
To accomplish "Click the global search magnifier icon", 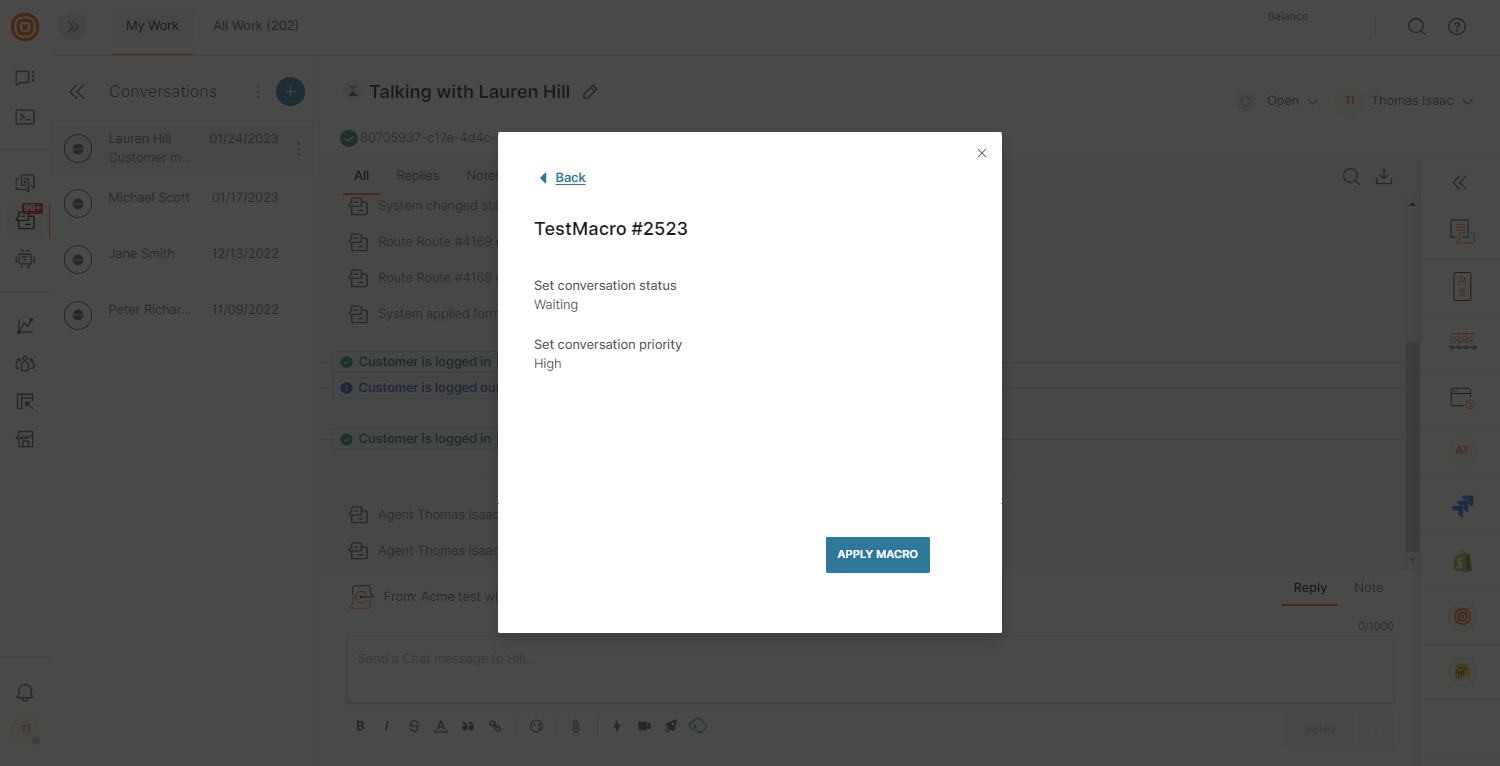I will tap(1416, 27).
